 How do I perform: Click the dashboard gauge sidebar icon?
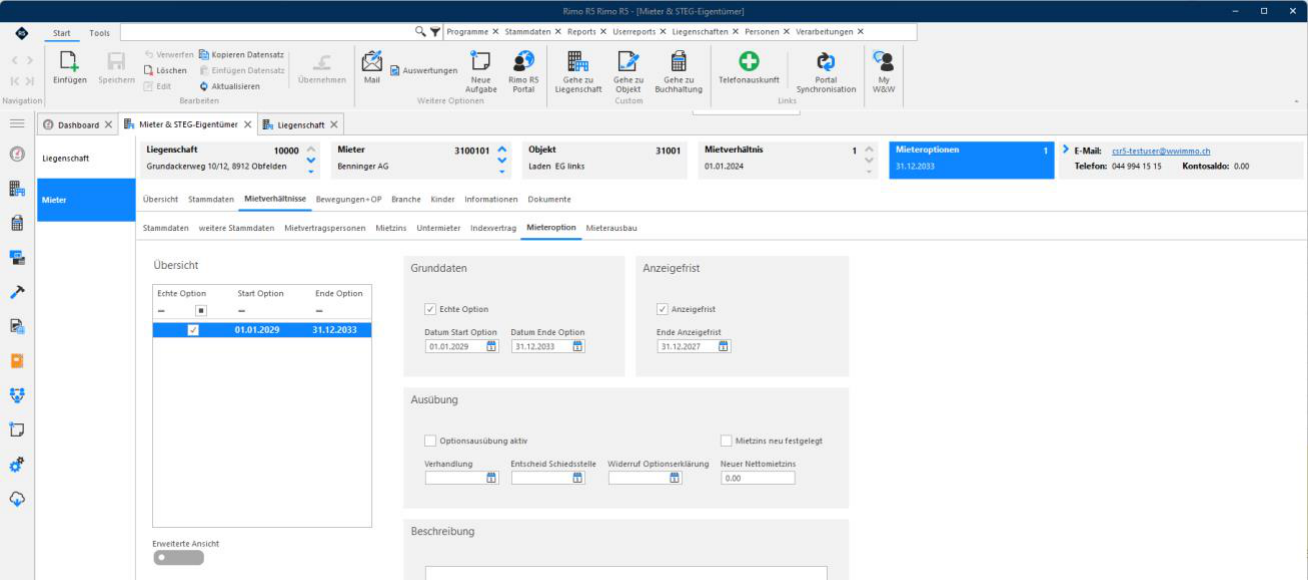click(17, 155)
